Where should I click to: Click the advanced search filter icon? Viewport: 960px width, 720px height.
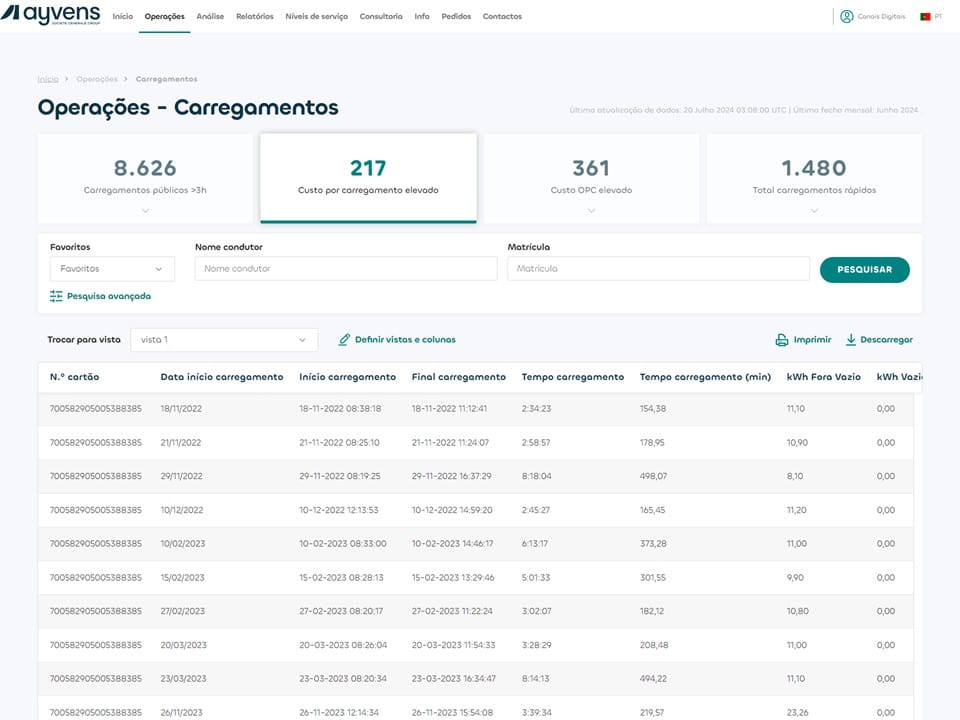56,296
